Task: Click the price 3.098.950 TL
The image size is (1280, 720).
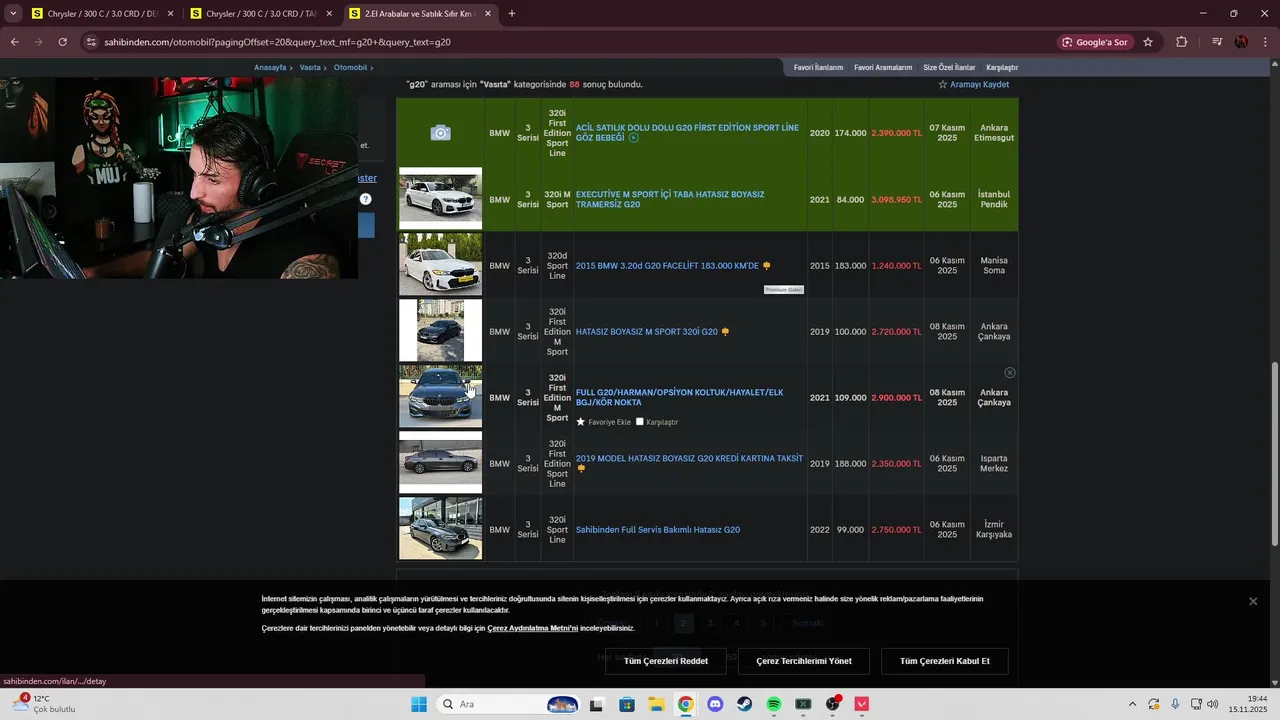Action: [896, 199]
